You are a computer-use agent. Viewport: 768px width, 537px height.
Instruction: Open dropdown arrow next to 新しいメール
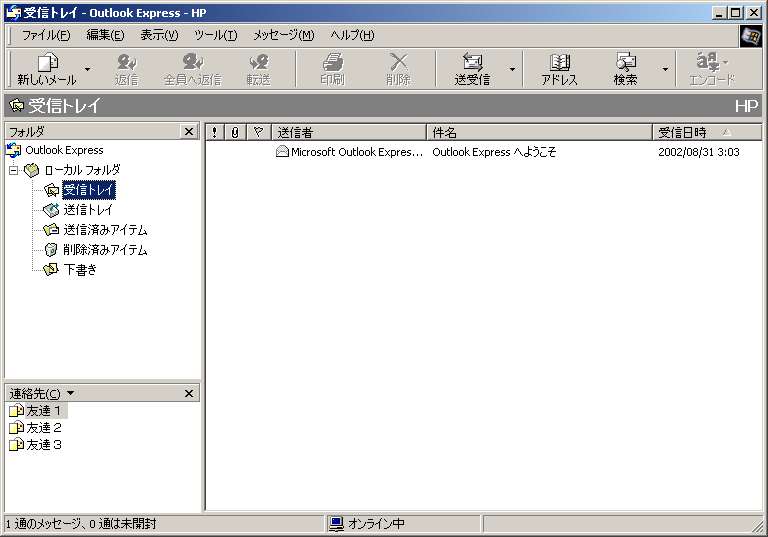coord(88,70)
